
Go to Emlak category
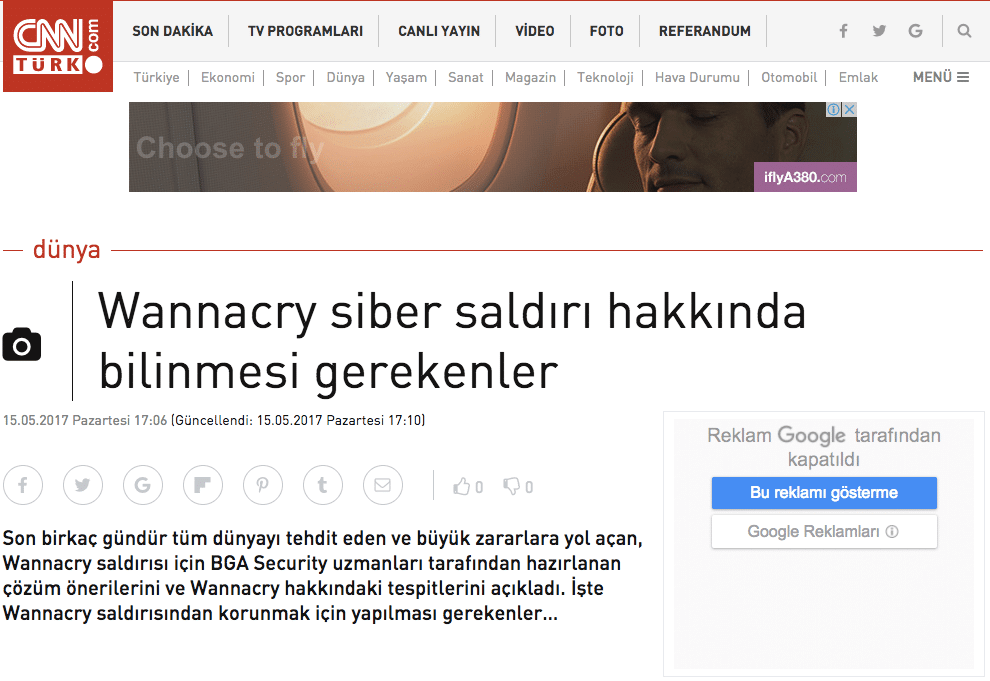click(x=858, y=77)
